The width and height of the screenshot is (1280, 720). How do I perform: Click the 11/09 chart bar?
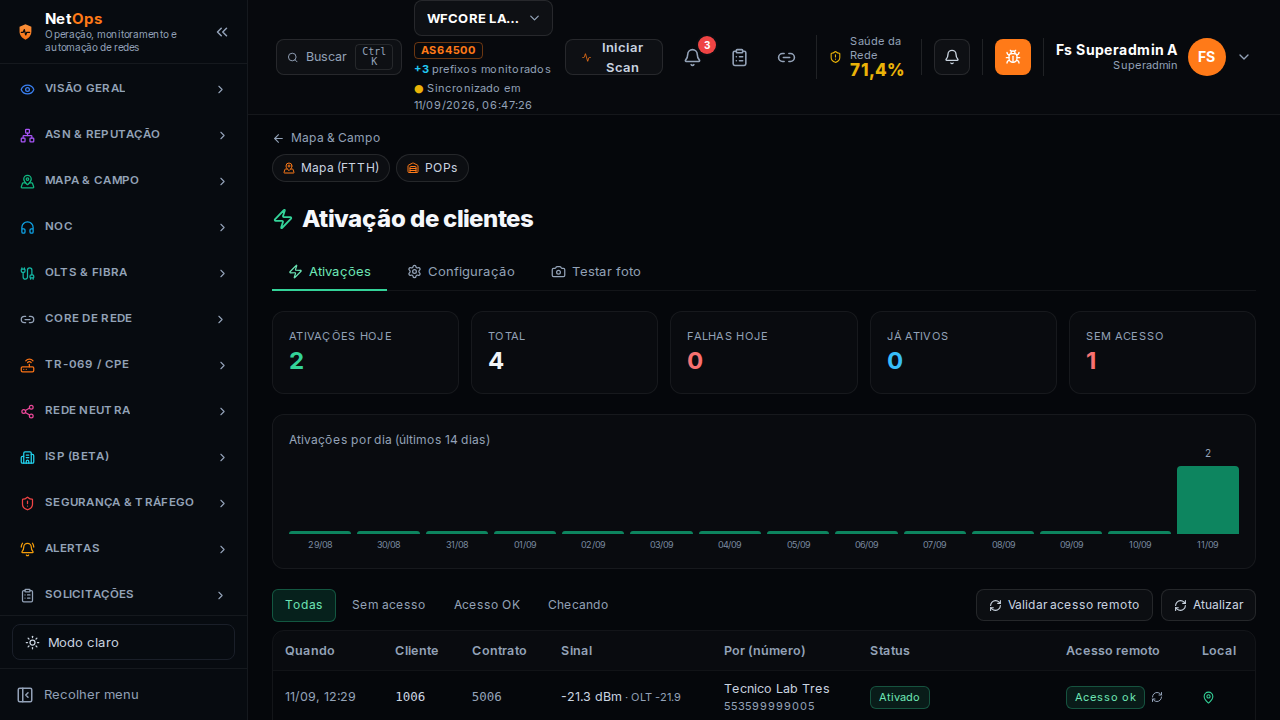(1208, 500)
